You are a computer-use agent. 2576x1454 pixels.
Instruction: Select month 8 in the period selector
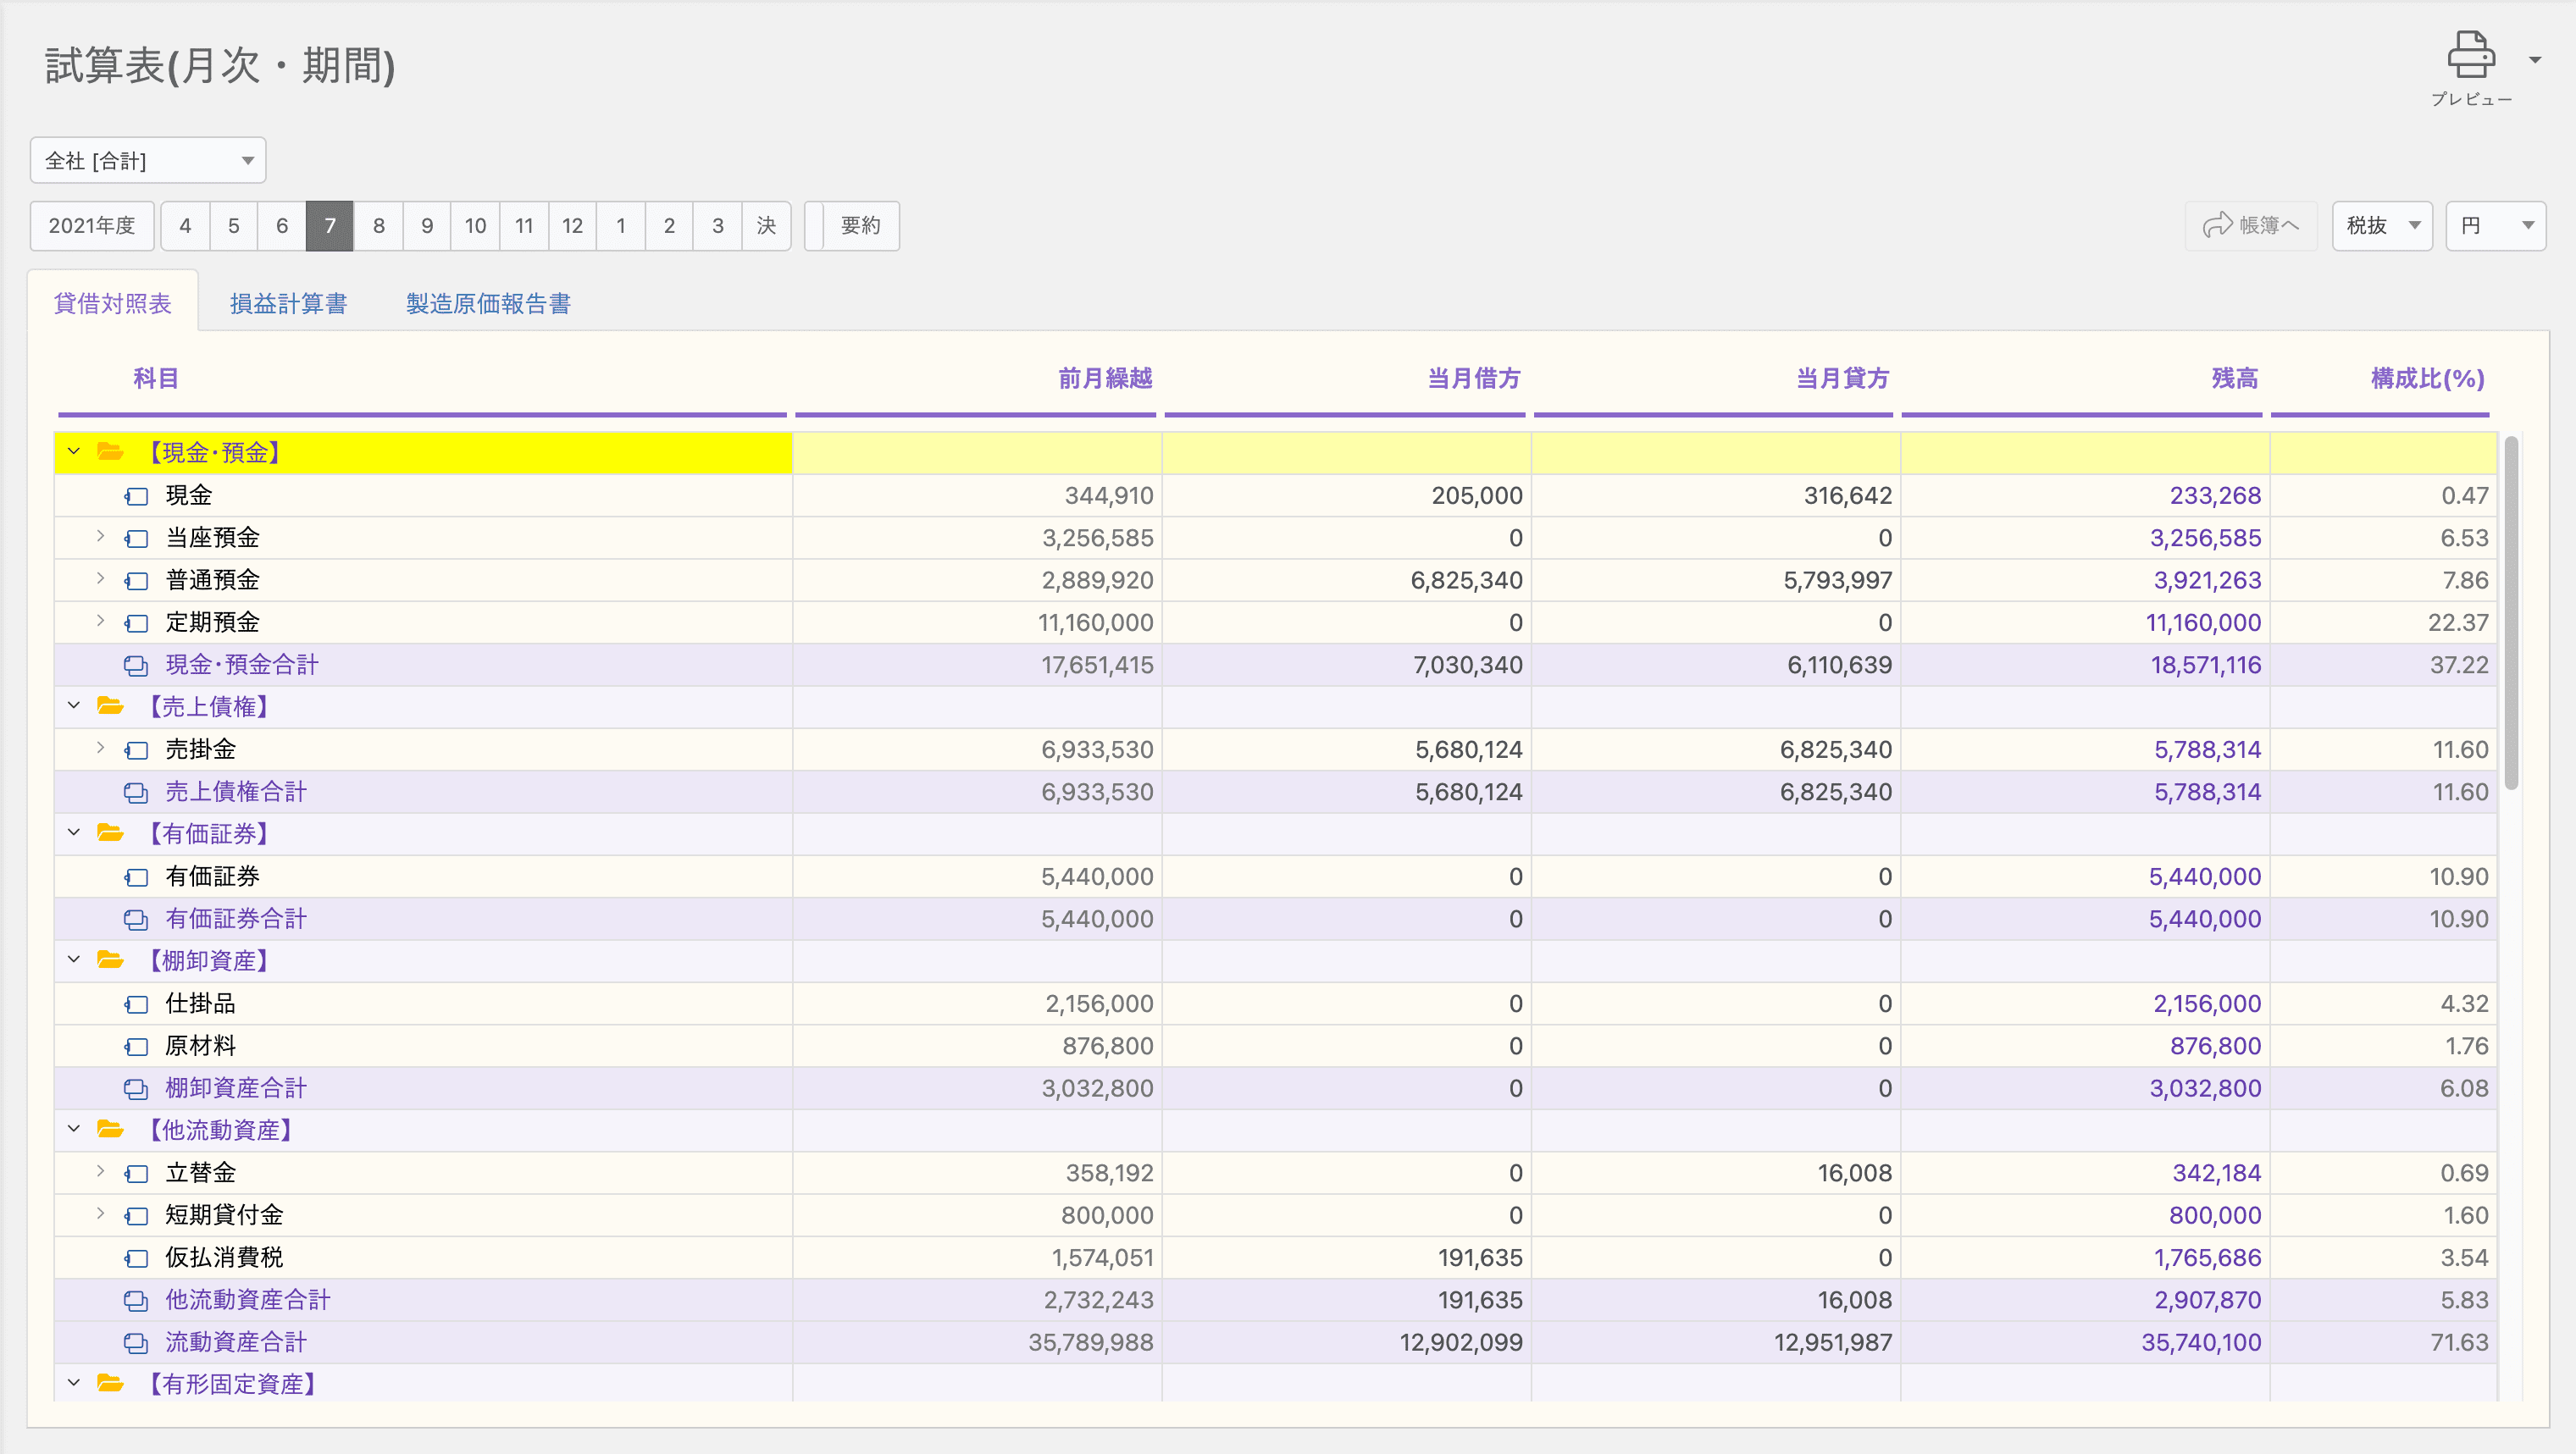(378, 225)
